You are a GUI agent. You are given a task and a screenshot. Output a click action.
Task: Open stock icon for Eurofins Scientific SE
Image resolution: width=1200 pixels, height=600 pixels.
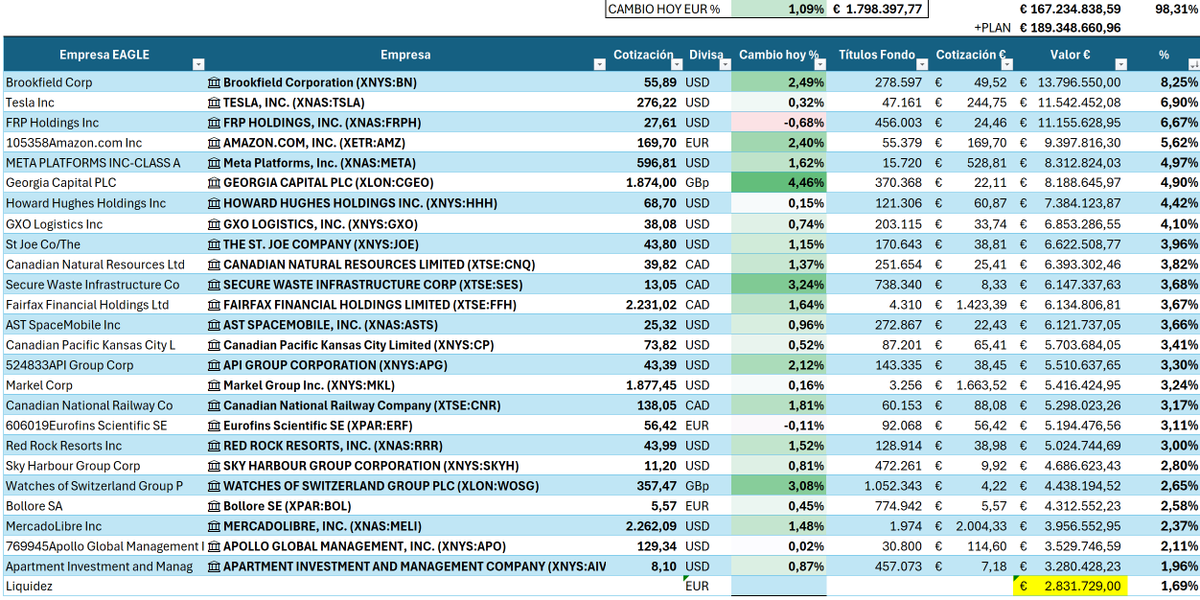(214, 425)
